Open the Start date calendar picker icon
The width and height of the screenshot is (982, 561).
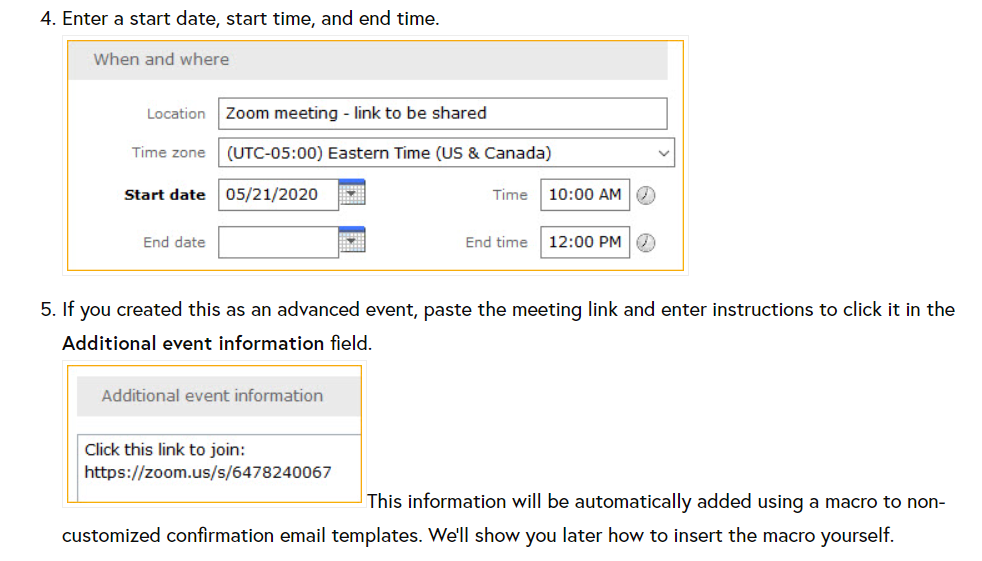pyautogui.click(x=352, y=192)
